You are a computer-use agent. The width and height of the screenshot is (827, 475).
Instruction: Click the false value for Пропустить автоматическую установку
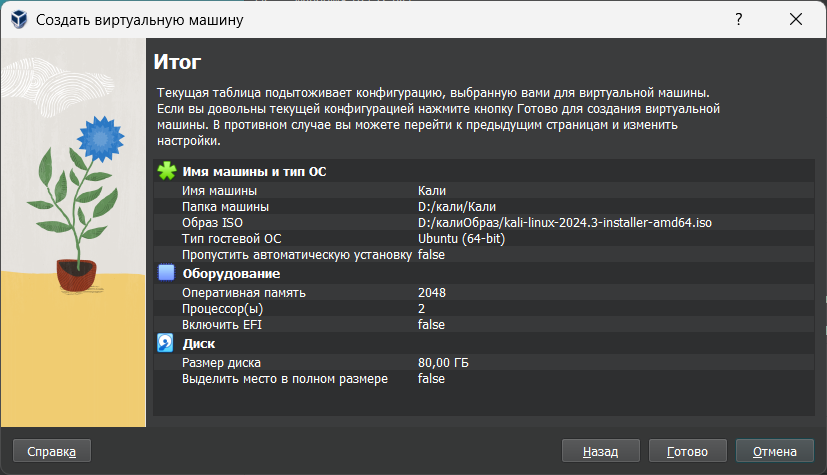point(431,255)
